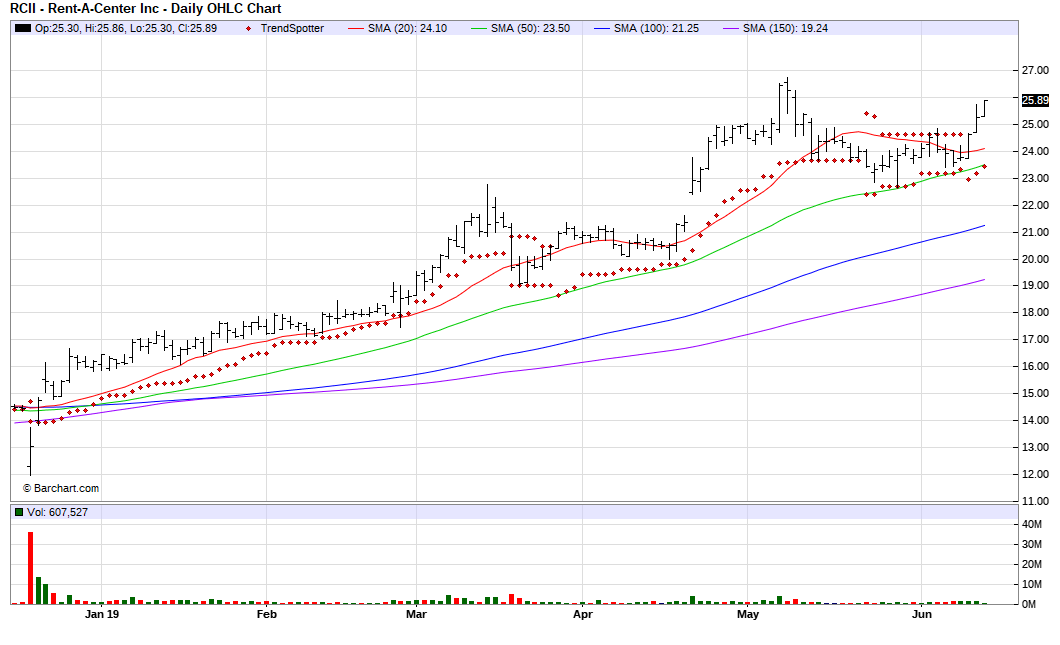Viewport: 1060px width, 645px height.
Task: Click the green Vol legend square
Action: coord(19,512)
